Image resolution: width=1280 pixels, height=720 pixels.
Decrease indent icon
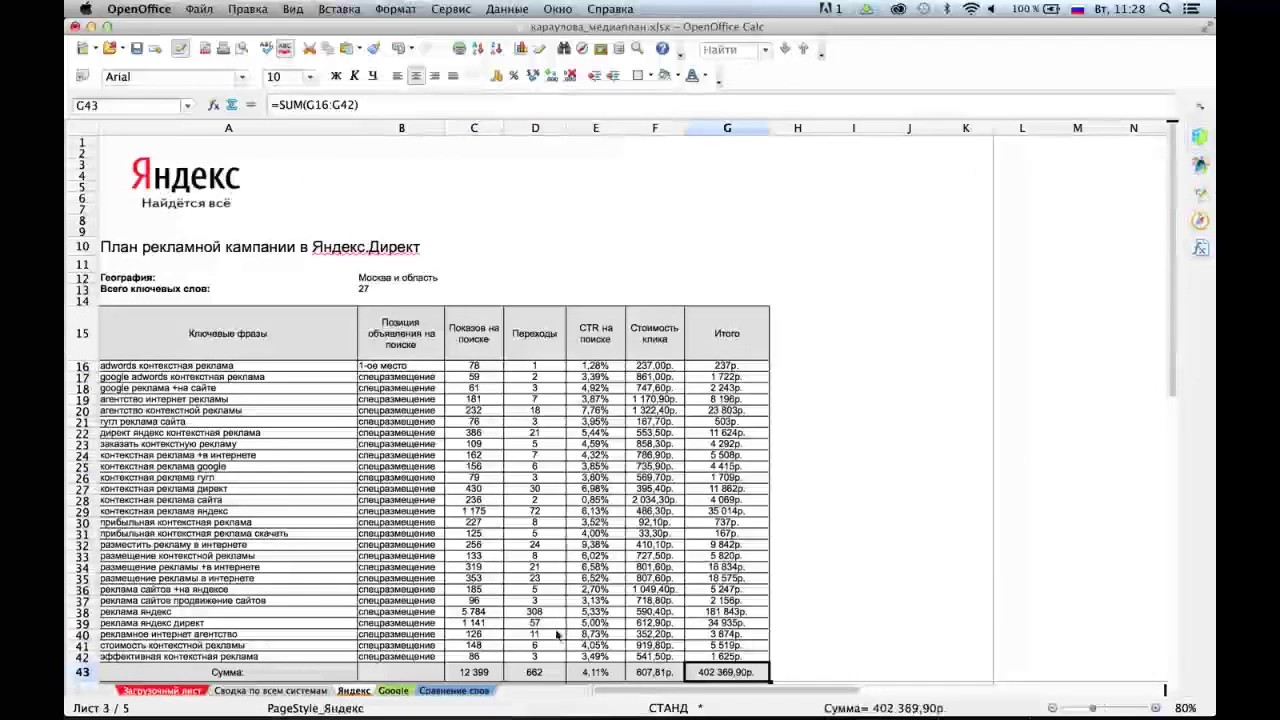[x=594, y=76]
